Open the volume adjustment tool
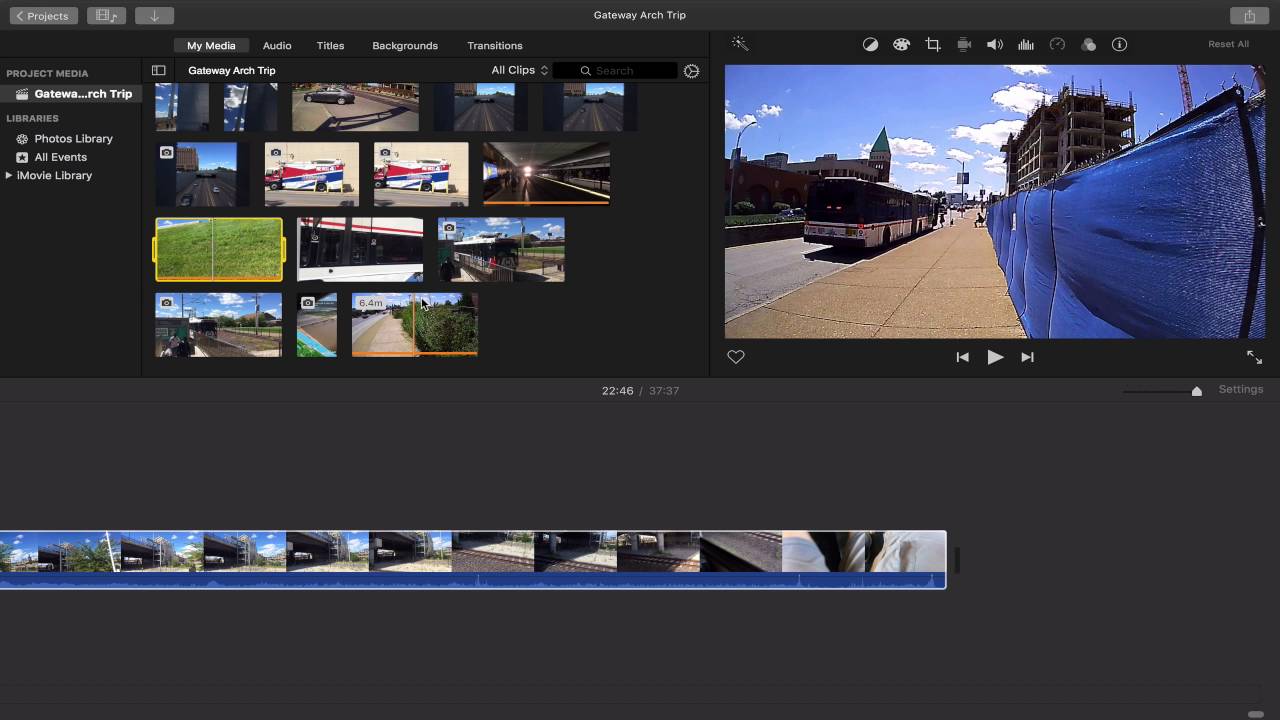Viewport: 1280px width, 720px height. 995,45
